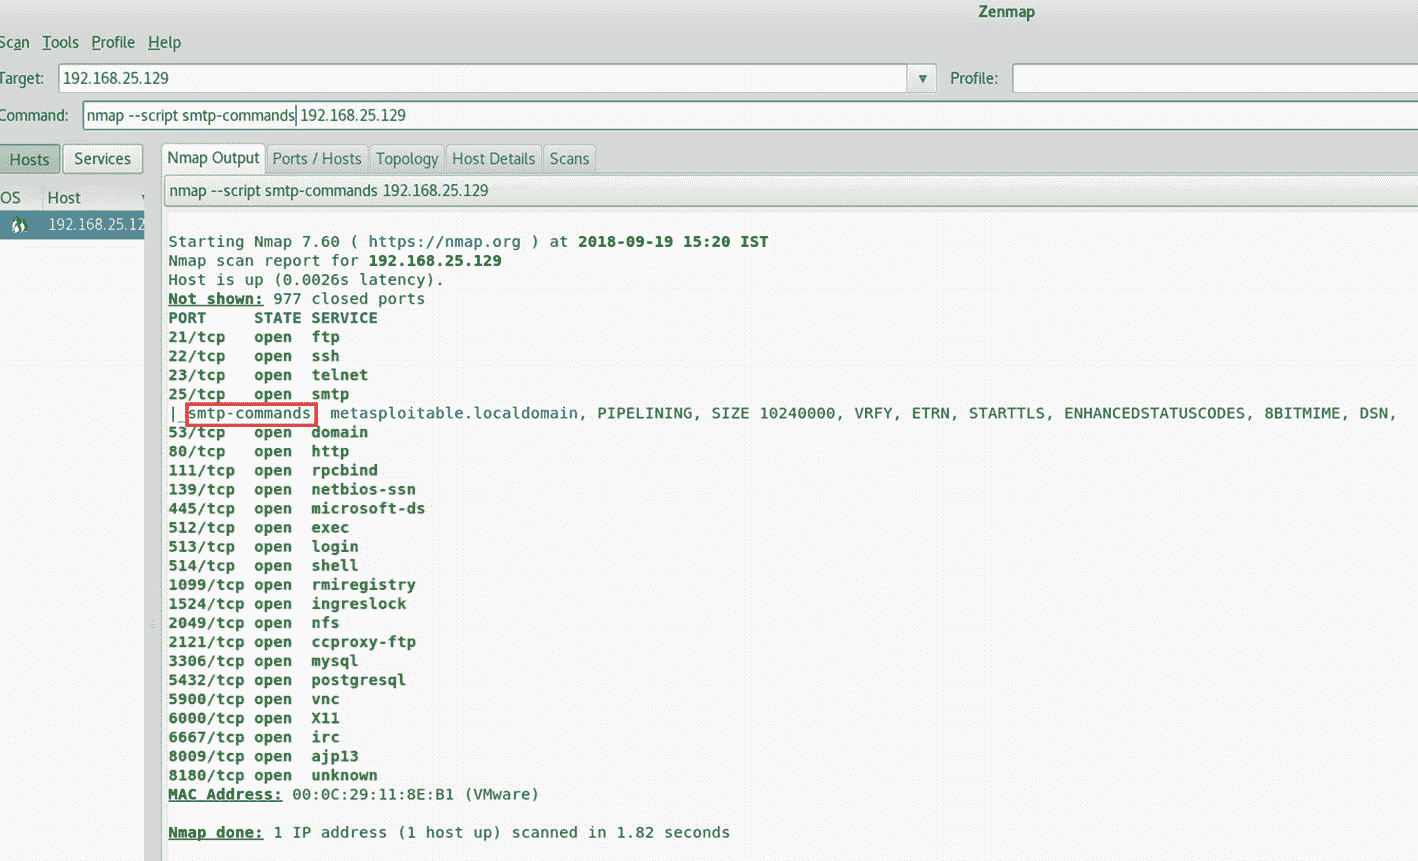Click the '139/tcp open netbios-ssn' line
1418x861 pixels.
[x=292, y=489]
